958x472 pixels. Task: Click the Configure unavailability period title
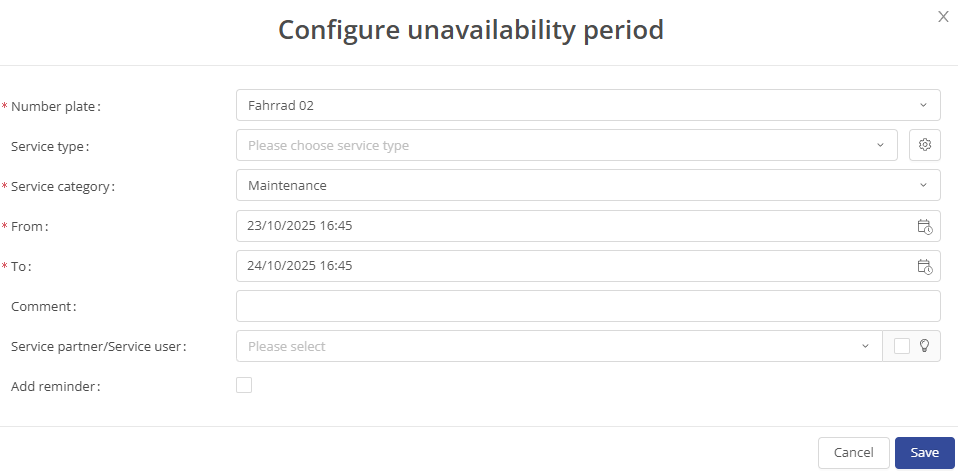pyautogui.click(x=471, y=30)
